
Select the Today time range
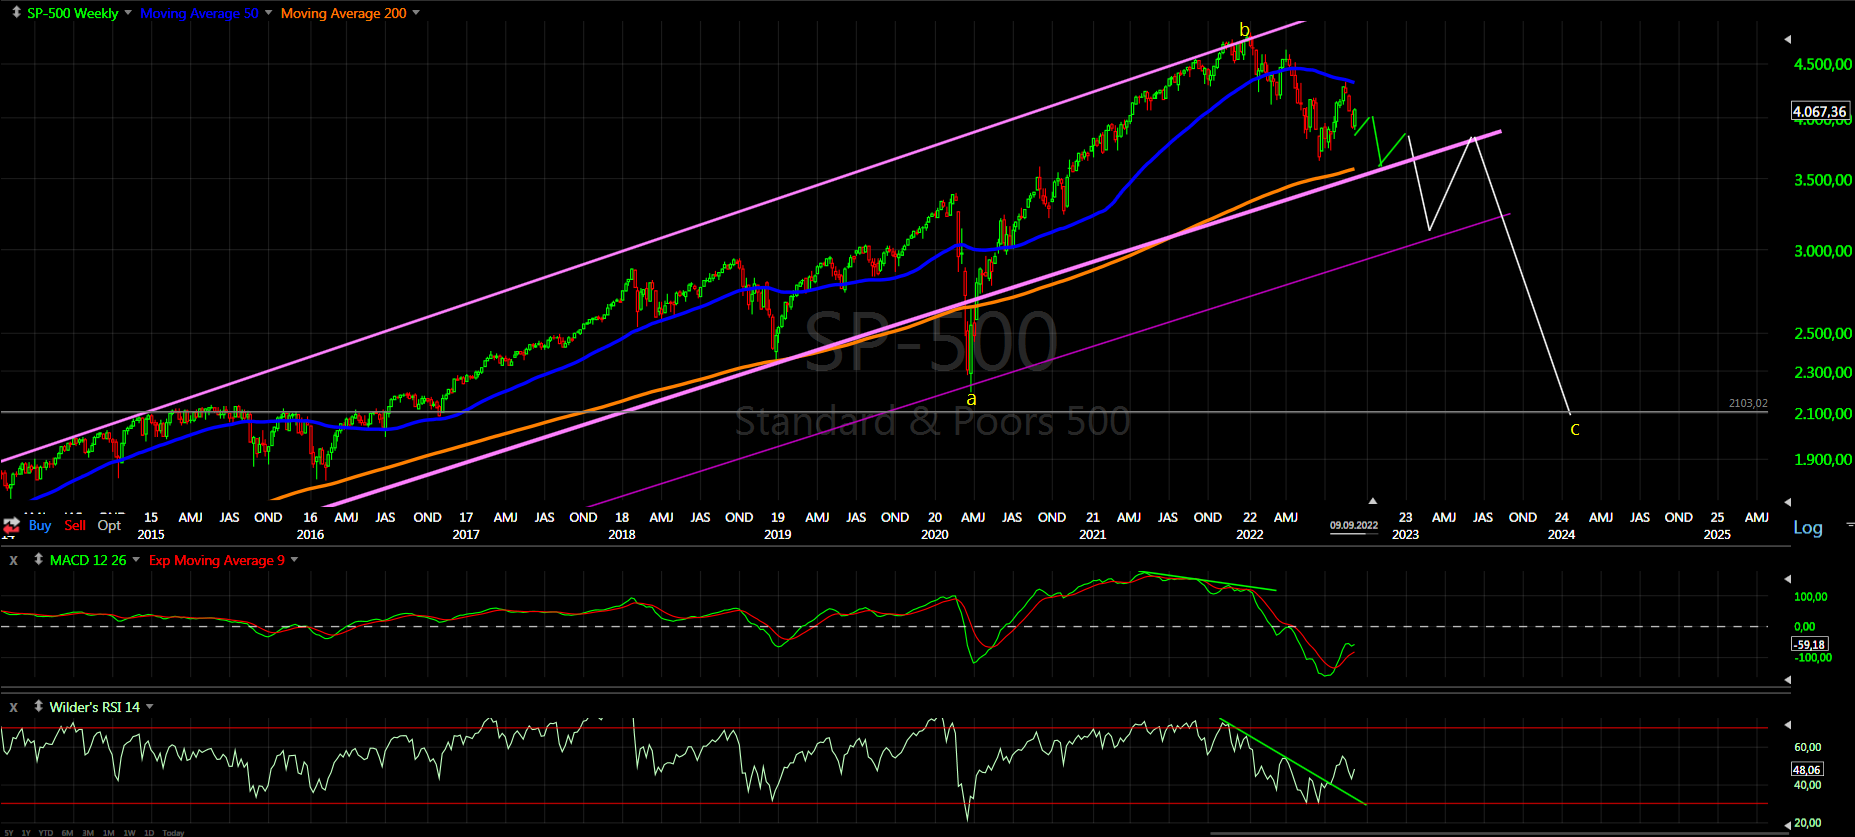pyautogui.click(x=173, y=832)
